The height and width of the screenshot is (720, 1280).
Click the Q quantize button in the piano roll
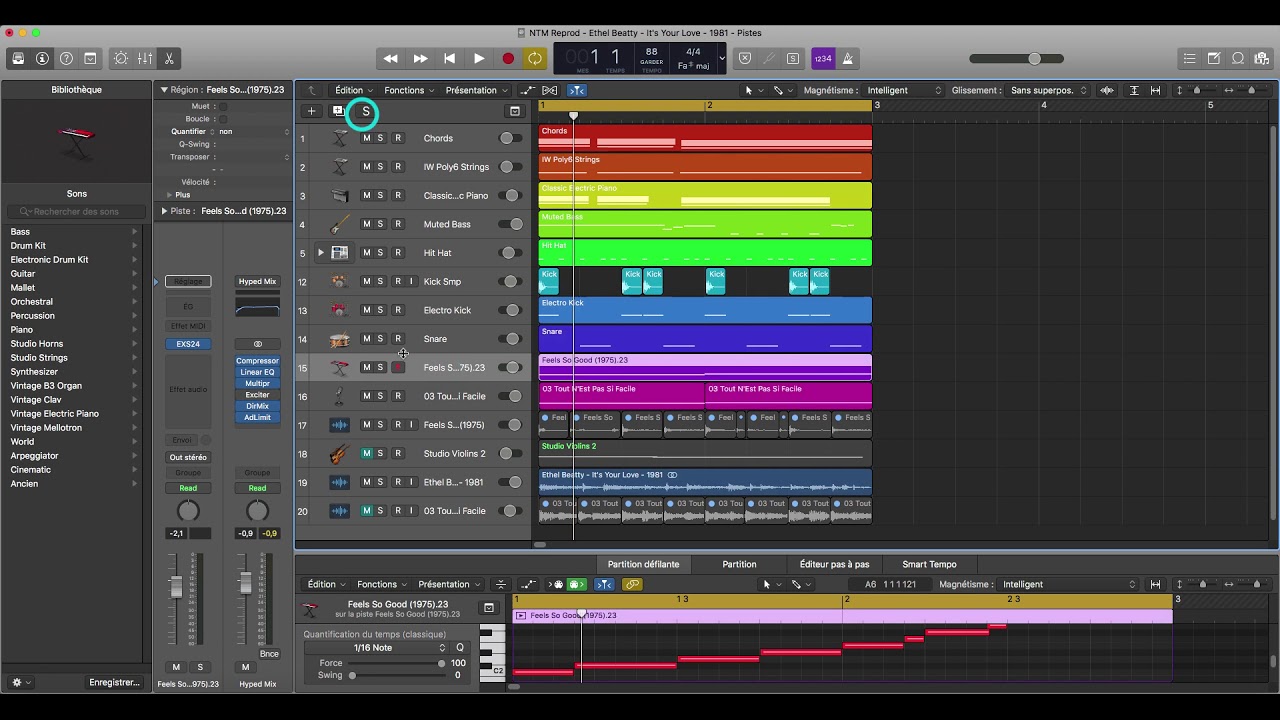(460, 648)
